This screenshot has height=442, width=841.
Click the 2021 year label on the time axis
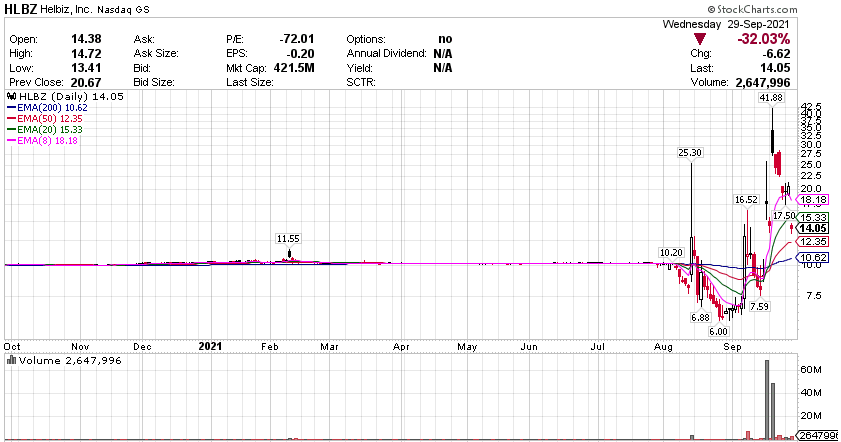210,347
